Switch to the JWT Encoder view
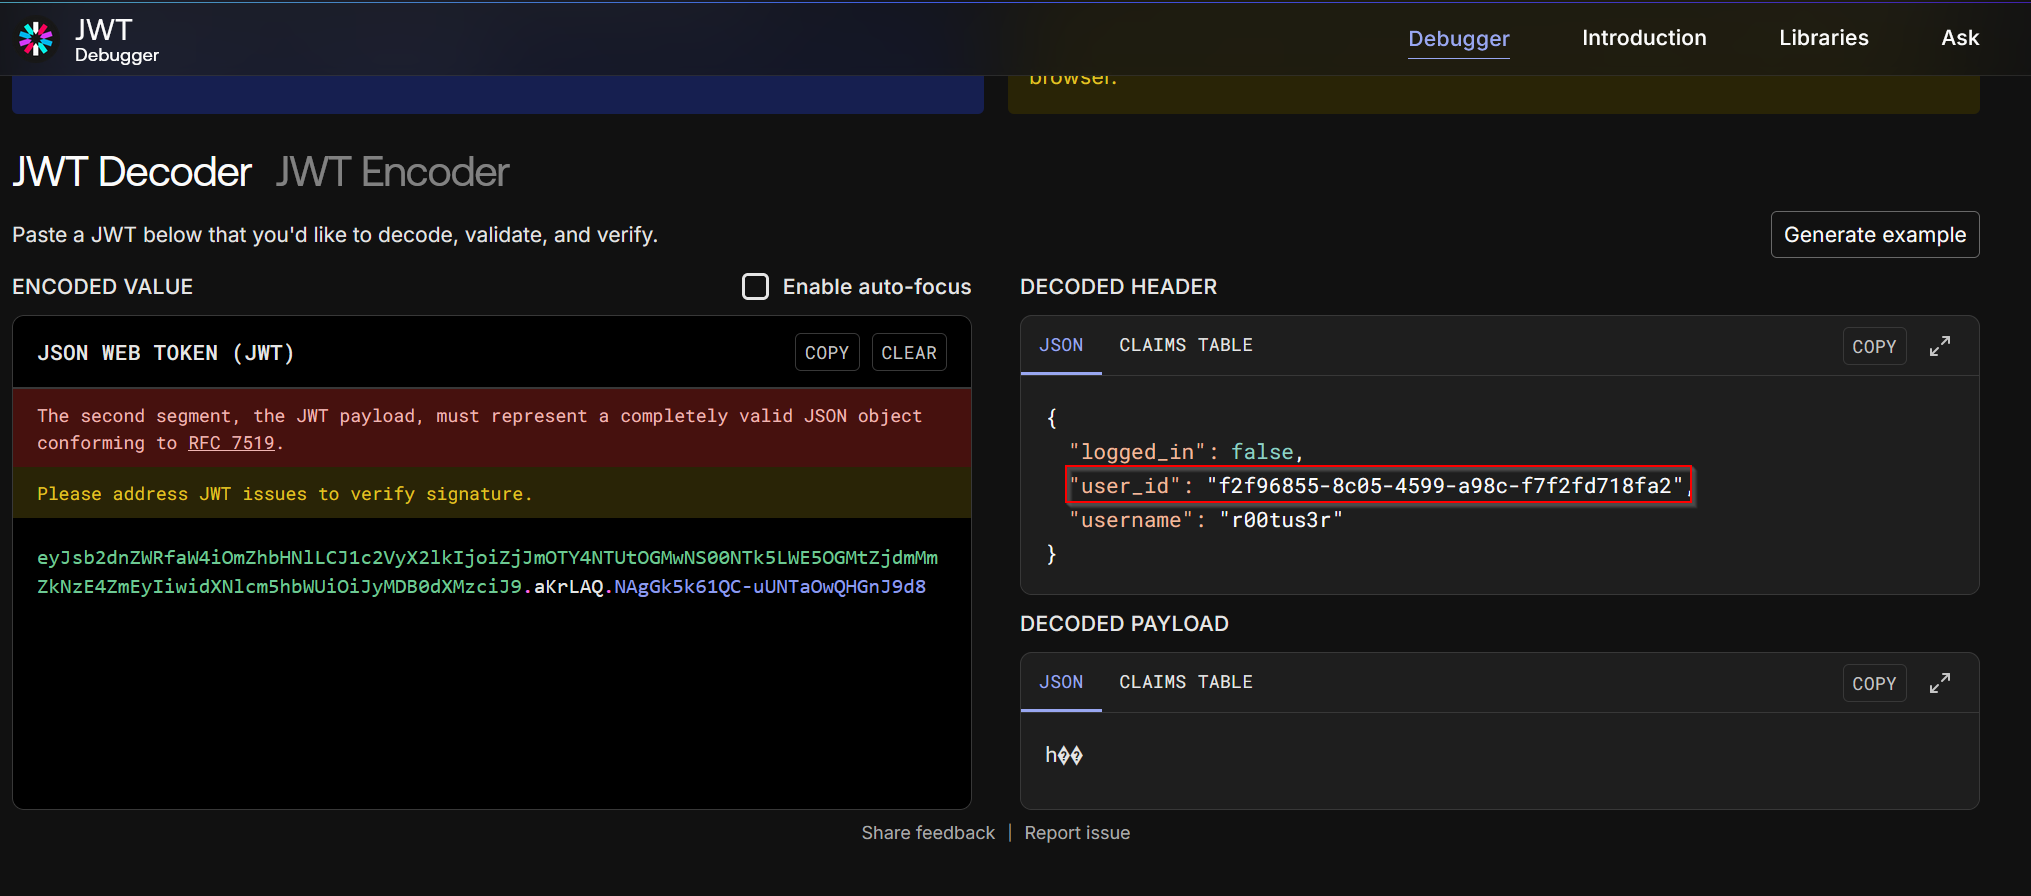2031x896 pixels. click(x=392, y=172)
